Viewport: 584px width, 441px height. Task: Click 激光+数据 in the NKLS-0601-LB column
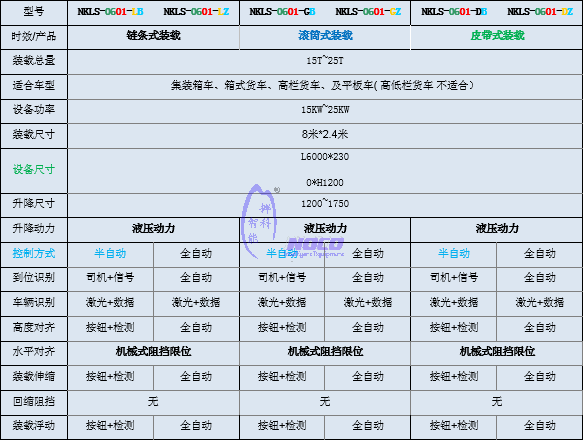click(x=110, y=302)
